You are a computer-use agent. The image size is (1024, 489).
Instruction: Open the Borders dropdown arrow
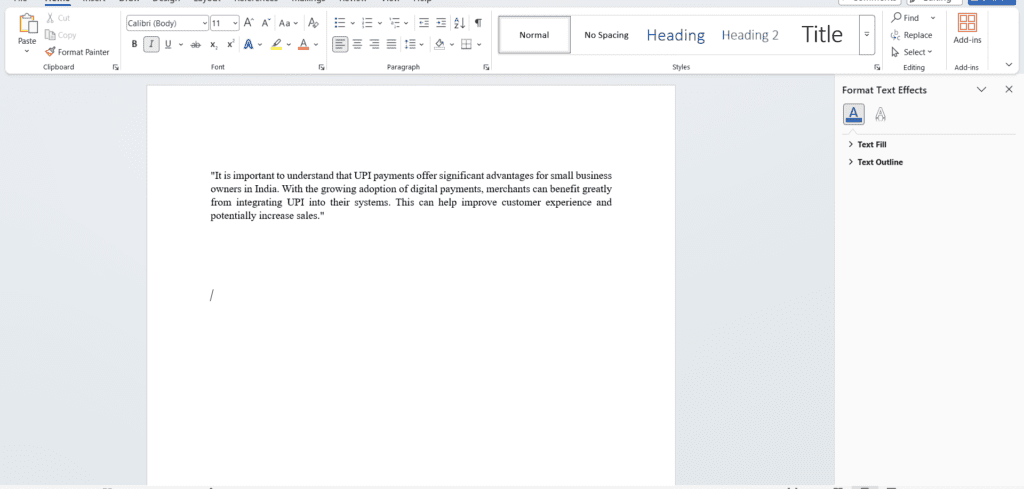(479, 44)
